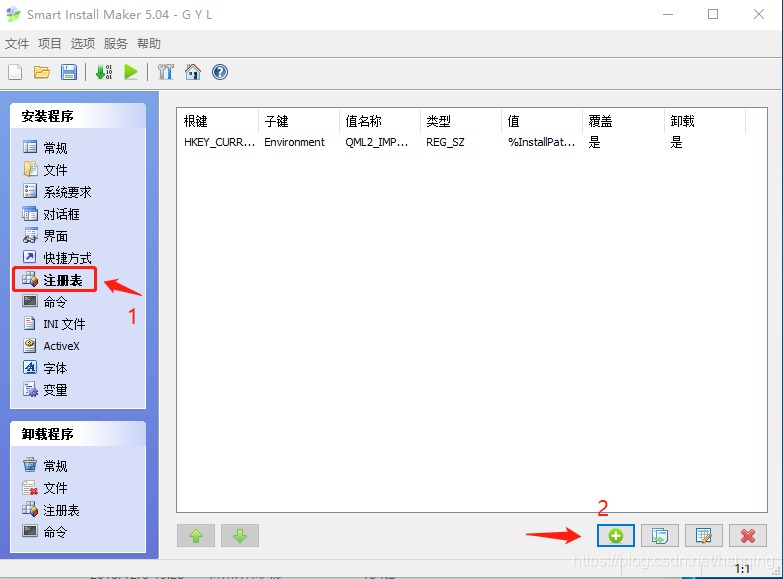Open the 文件 menu
The height and width of the screenshot is (579, 783).
pos(17,43)
